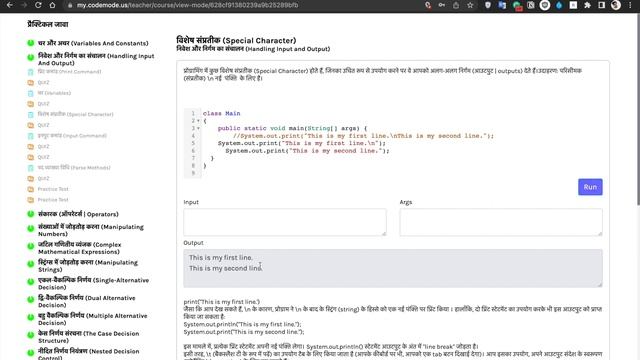This screenshot has width=640, height=360.
Task: Expand the Dual Alternative Decision chapter
Action: [x=87, y=301]
